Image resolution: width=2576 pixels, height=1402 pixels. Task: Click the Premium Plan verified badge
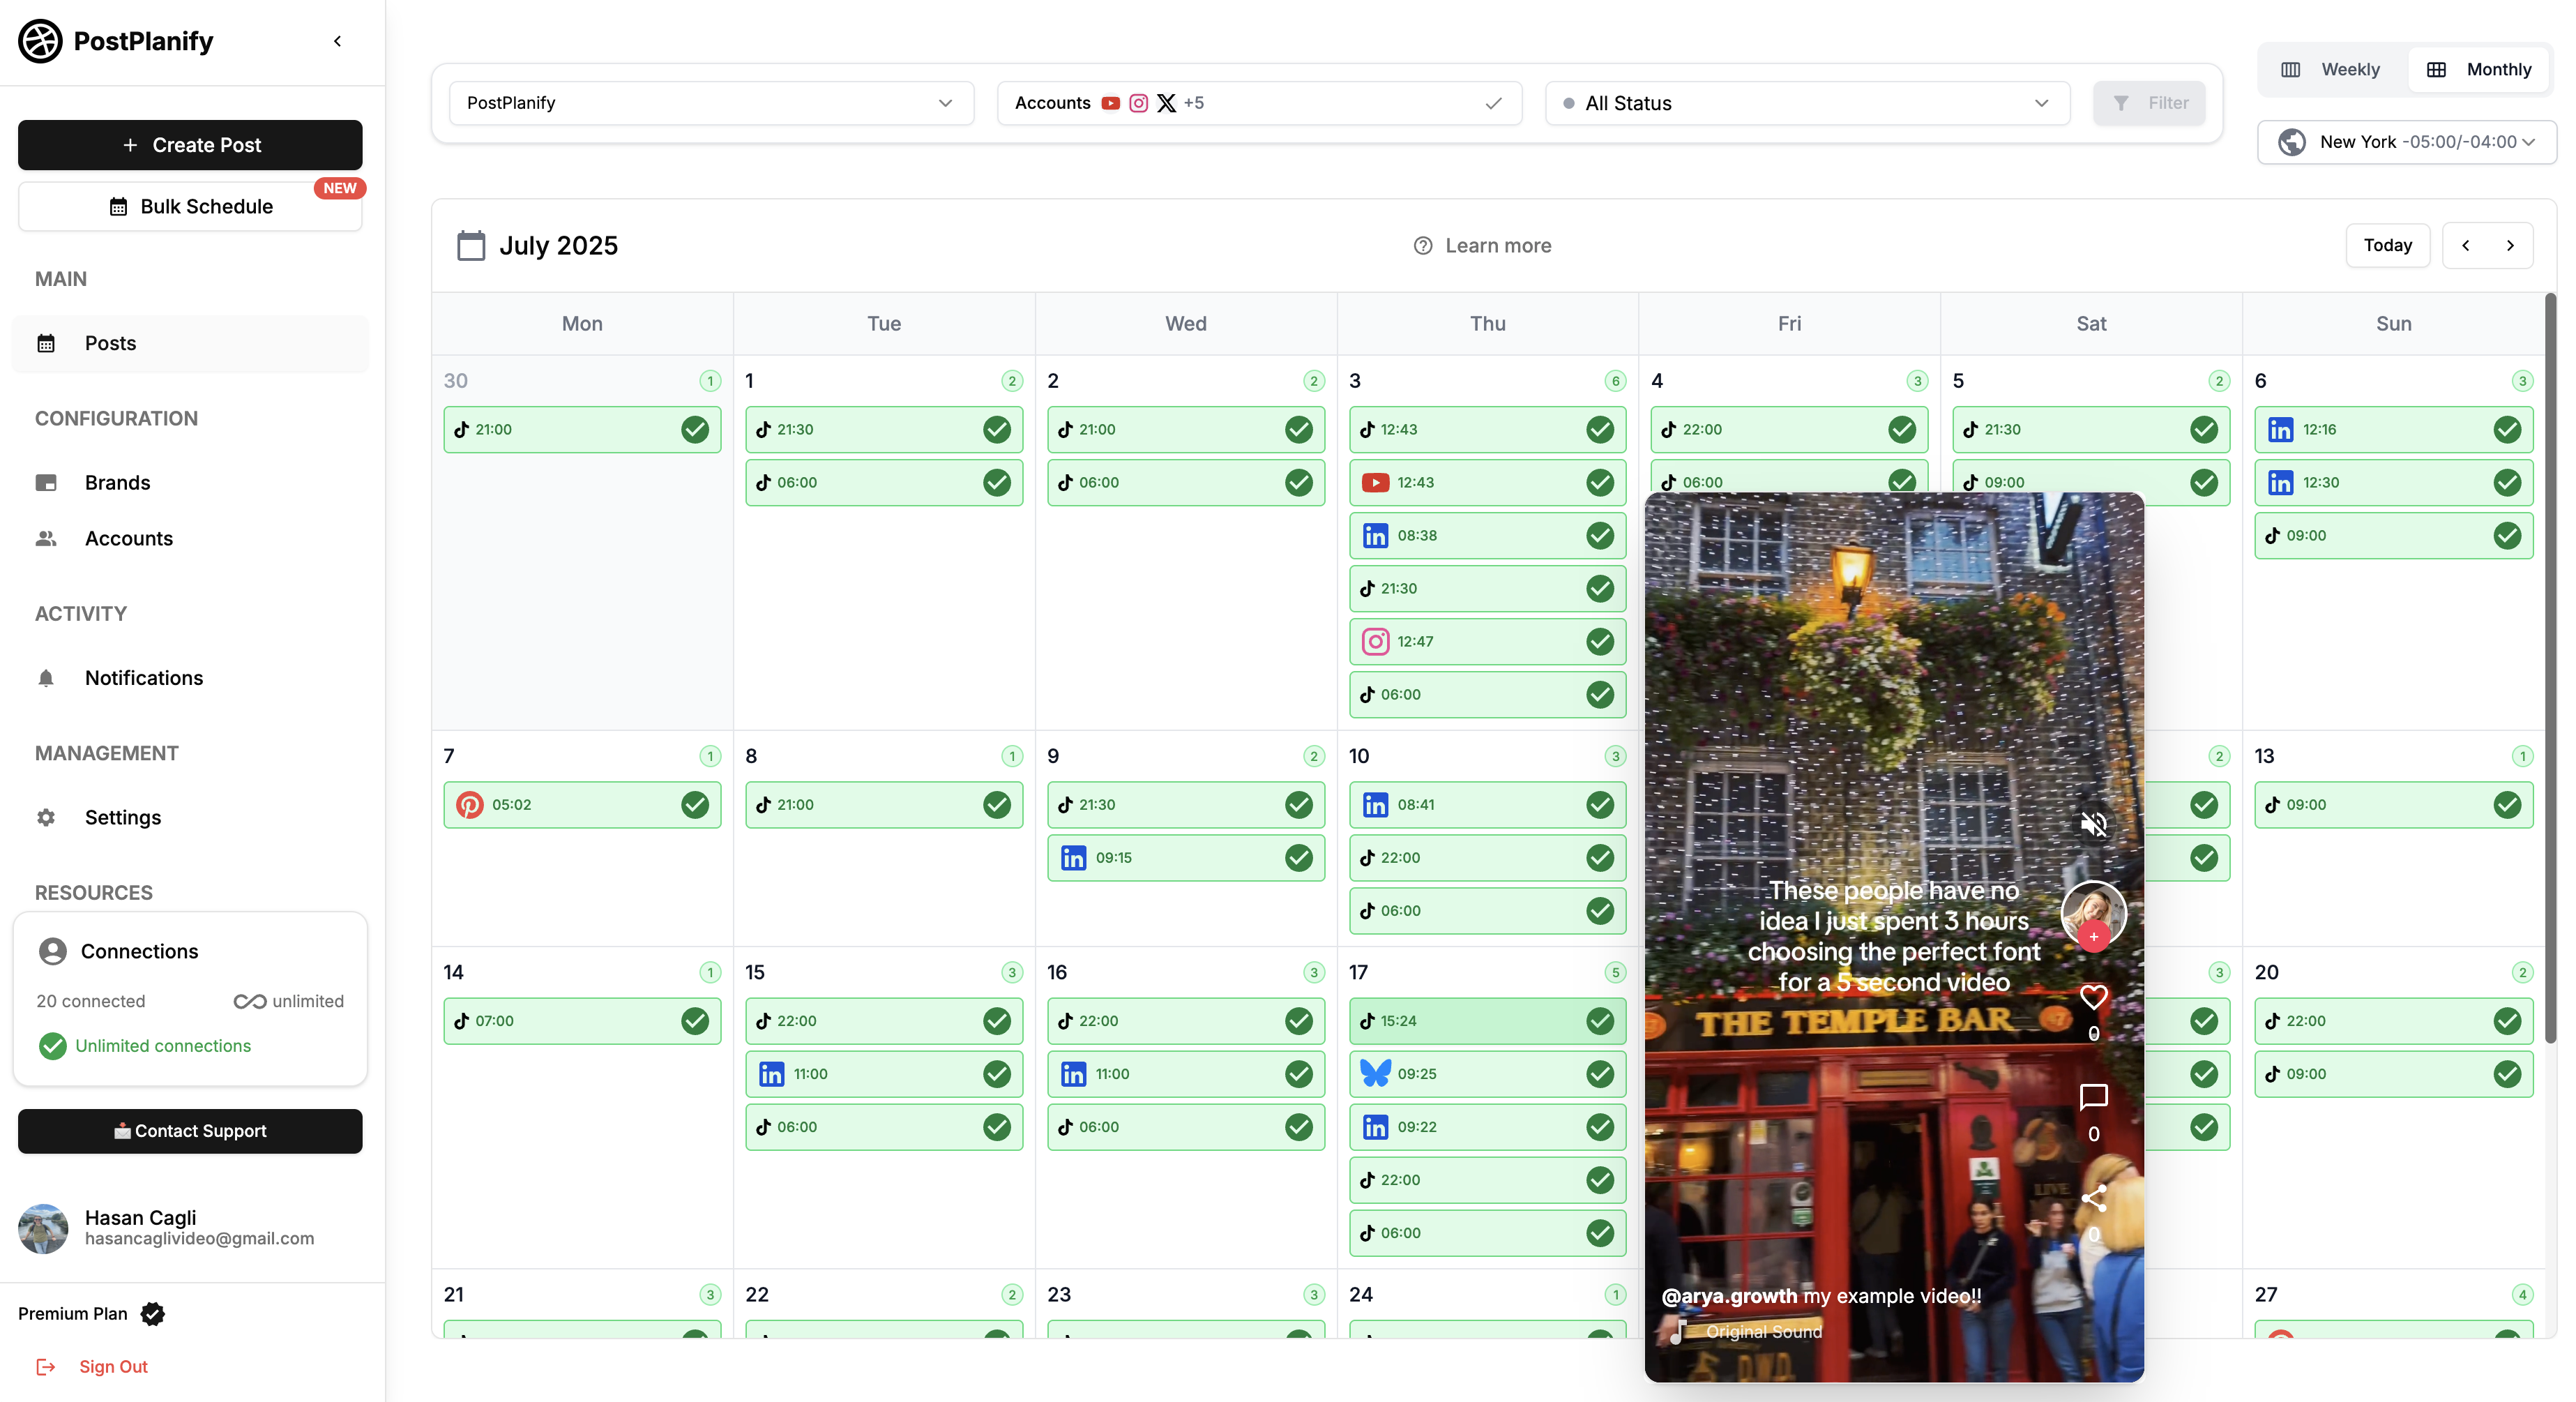pyautogui.click(x=153, y=1313)
